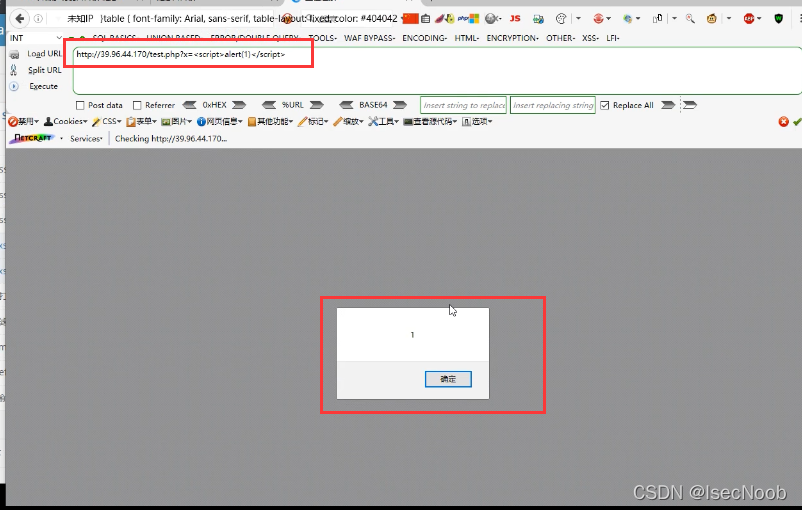Open the OTHER menu in HackBar

pos(561,38)
